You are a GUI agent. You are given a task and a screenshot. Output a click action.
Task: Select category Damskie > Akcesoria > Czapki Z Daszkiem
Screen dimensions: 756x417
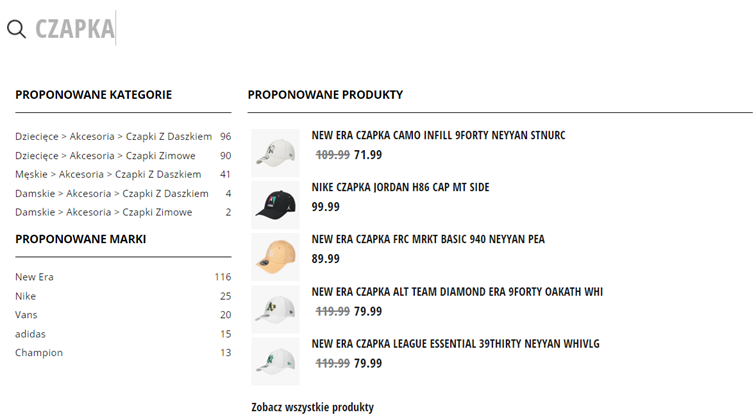pos(123,193)
